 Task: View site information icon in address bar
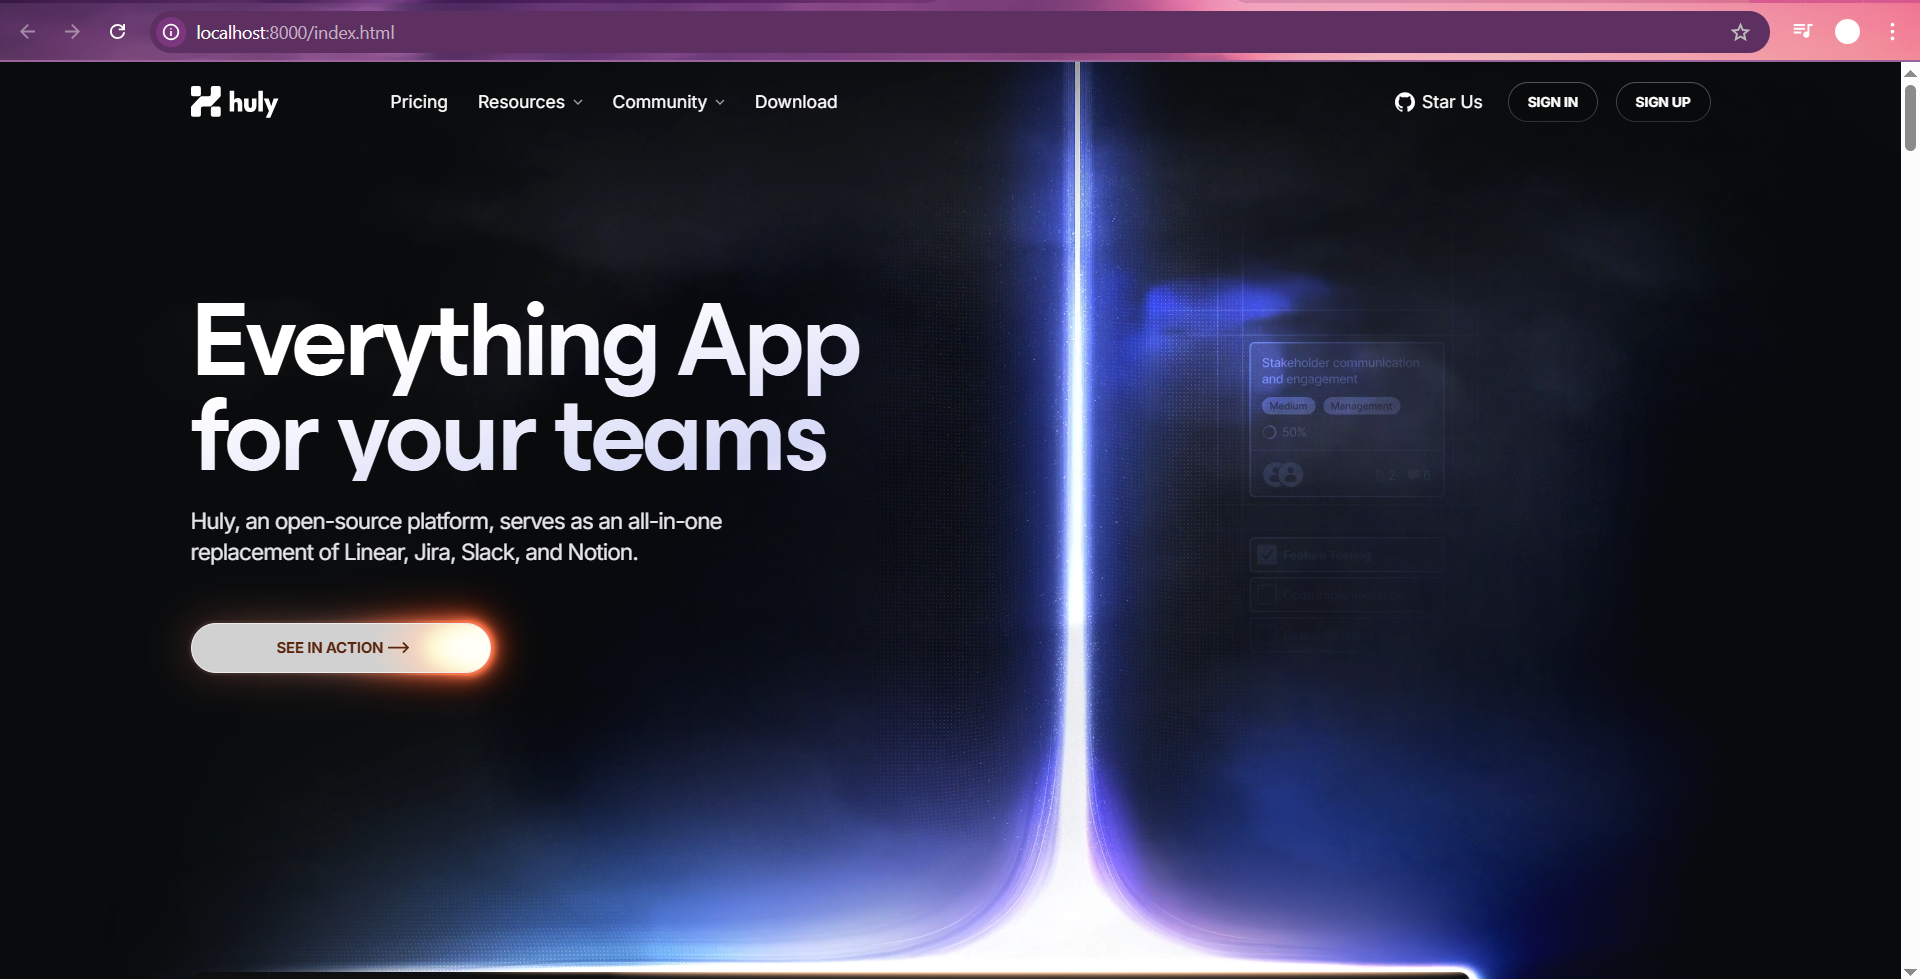click(171, 32)
